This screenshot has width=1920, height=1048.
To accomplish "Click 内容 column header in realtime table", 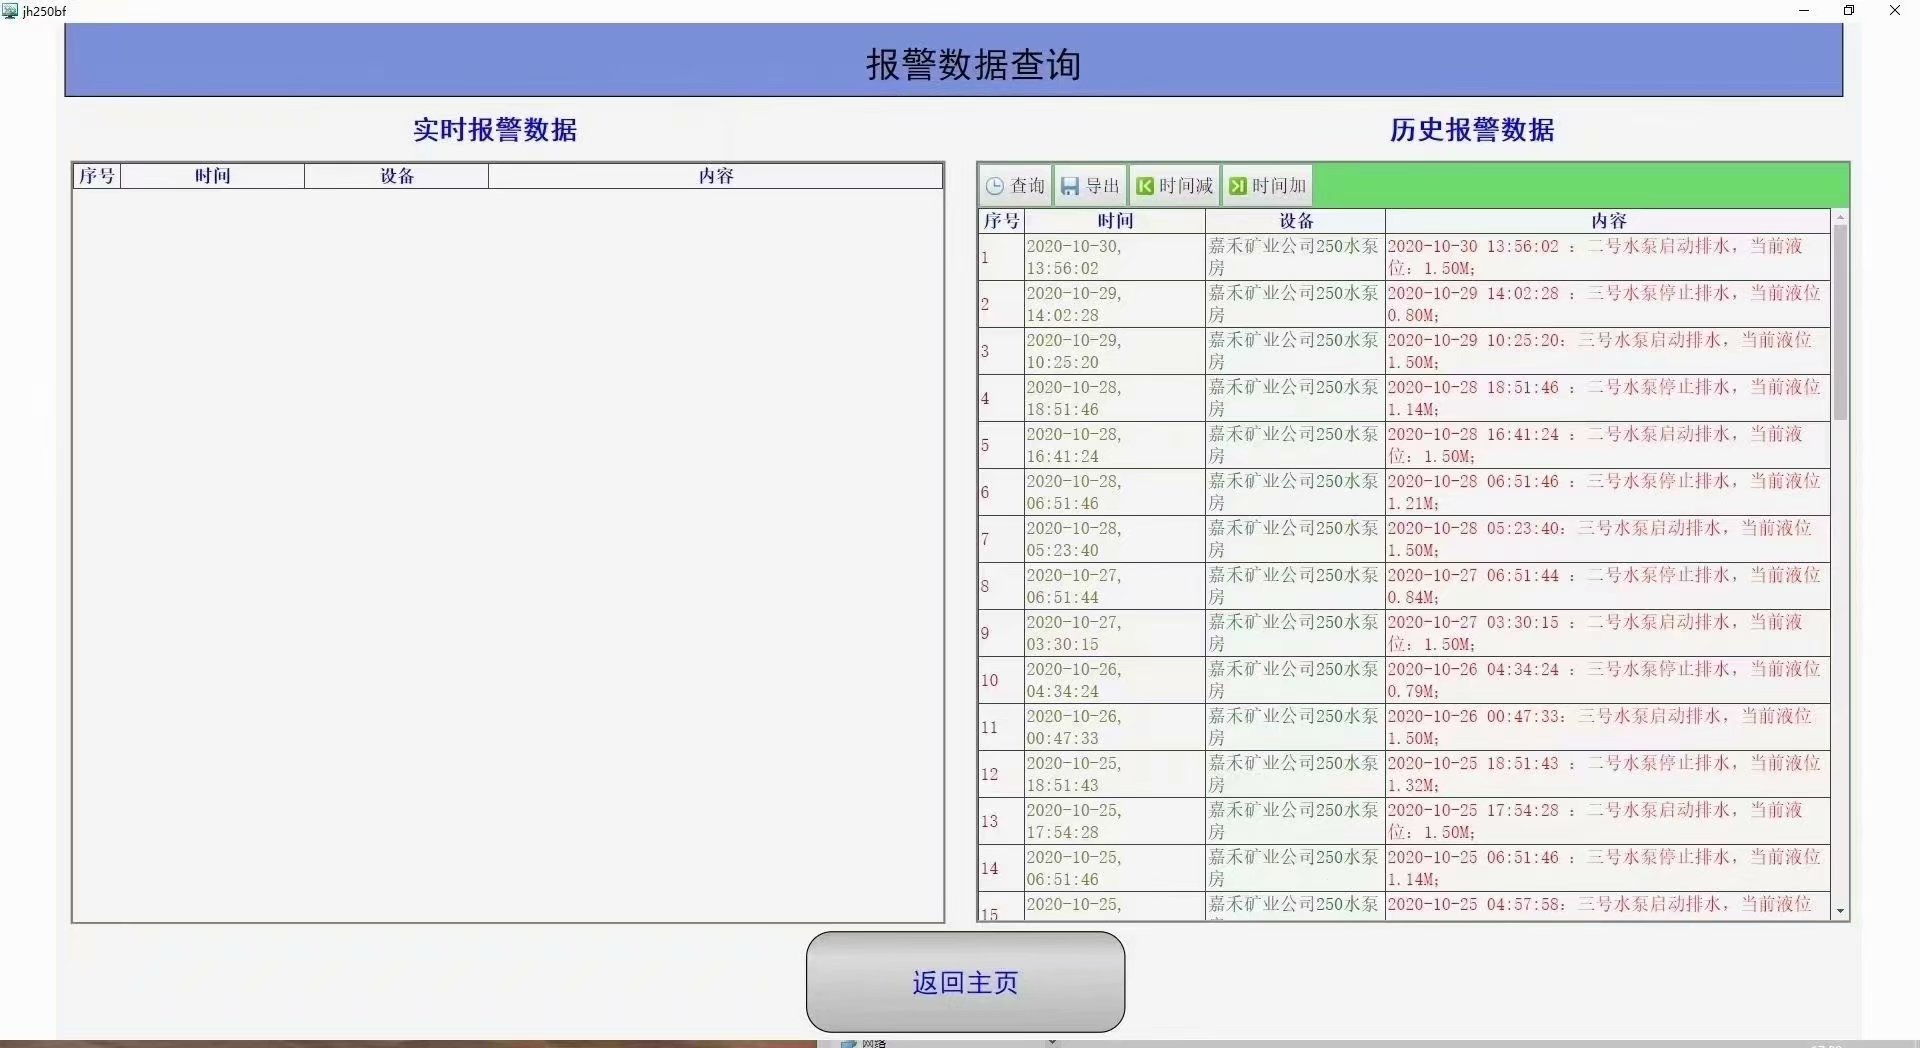I will [715, 176].
